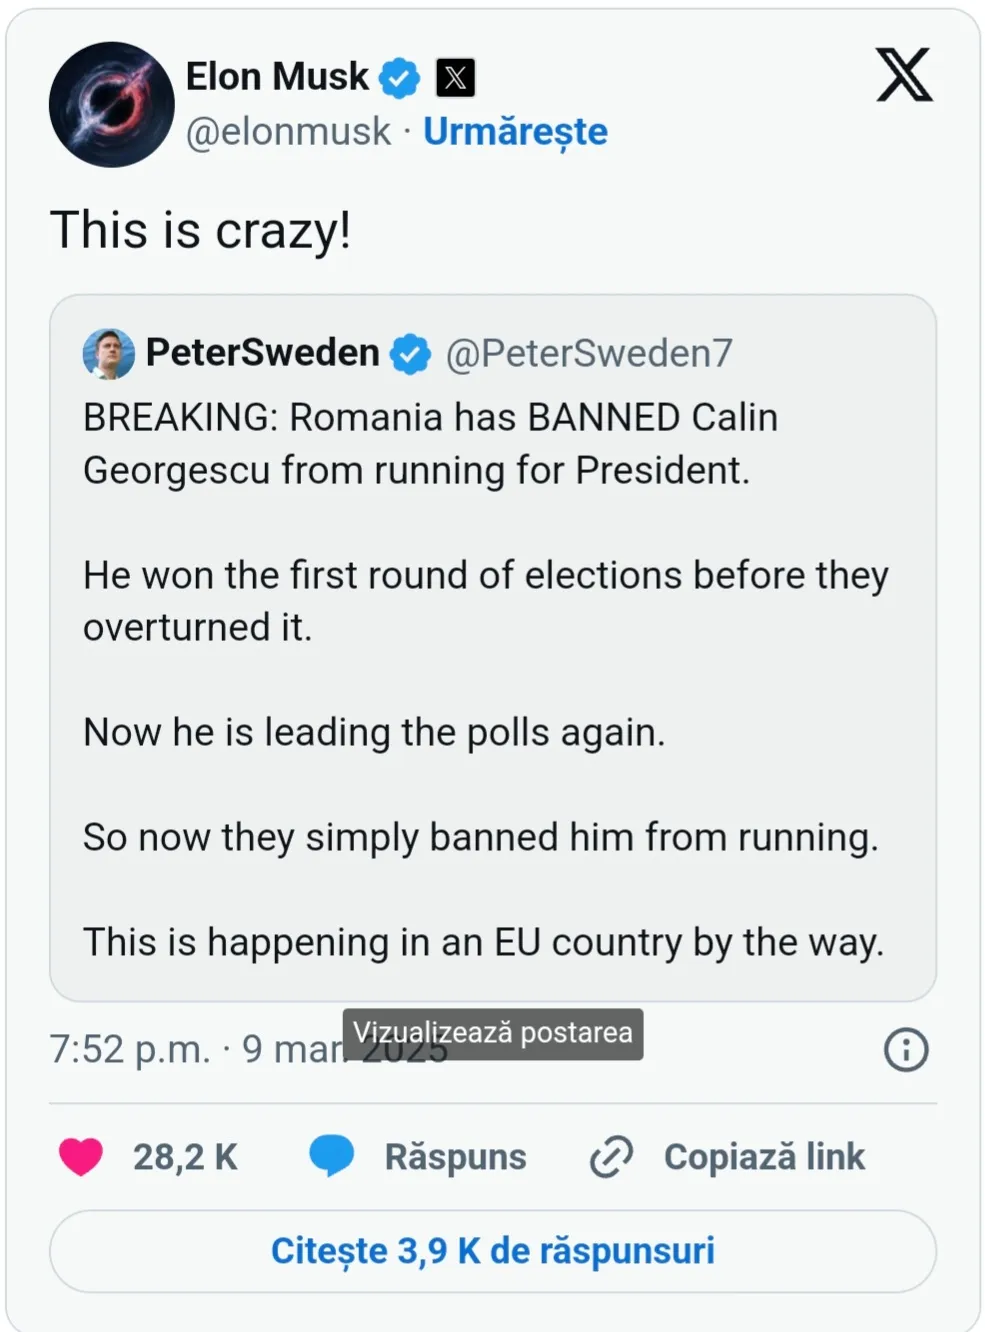The image size is (985, 1332).
Task: Click the Copiază link button text
Action: coord(764,1157)
